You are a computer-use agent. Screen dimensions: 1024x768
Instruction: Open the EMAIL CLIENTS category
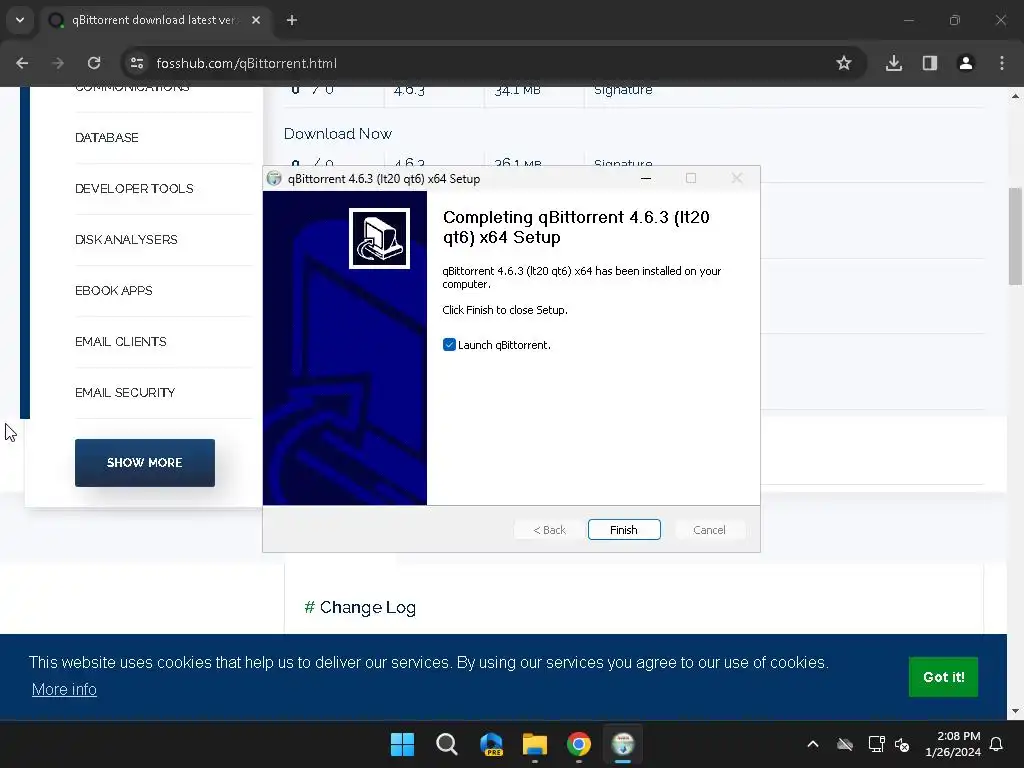(121, 342)
